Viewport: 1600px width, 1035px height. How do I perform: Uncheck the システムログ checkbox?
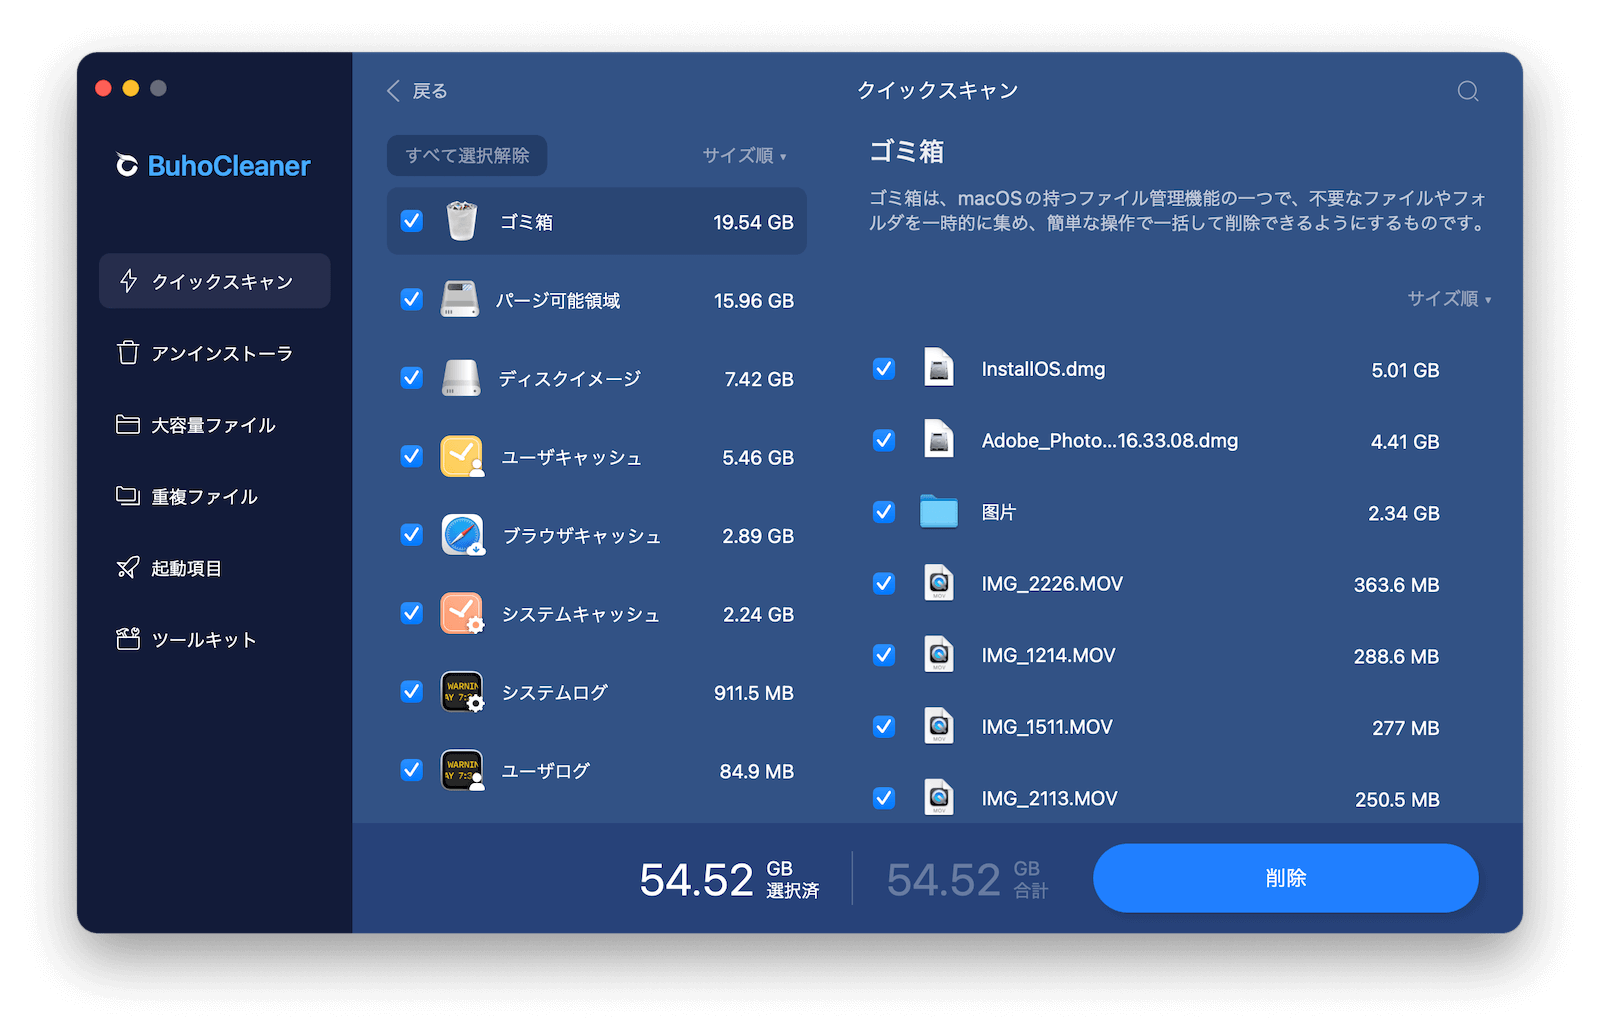(412, 691)
